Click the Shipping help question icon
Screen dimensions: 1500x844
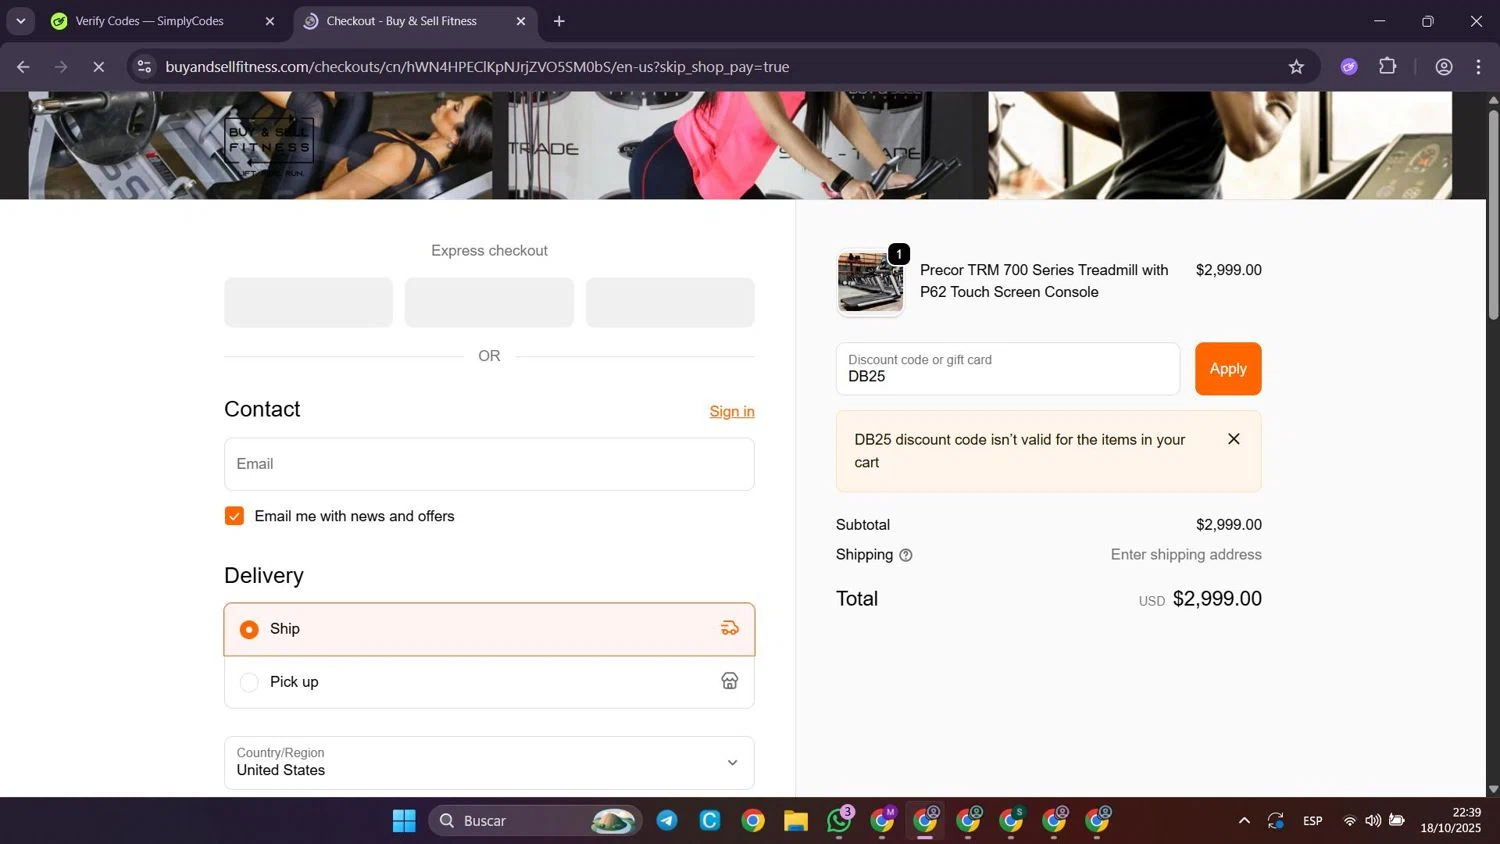click(906, 555)
